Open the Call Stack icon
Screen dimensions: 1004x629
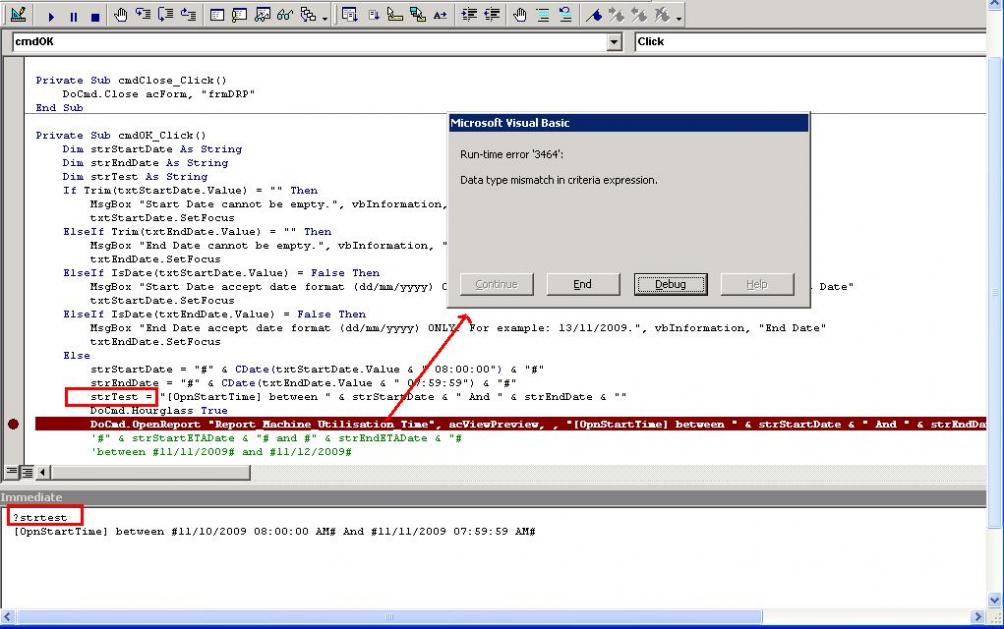pyautogui.click(x=308, y=15)
